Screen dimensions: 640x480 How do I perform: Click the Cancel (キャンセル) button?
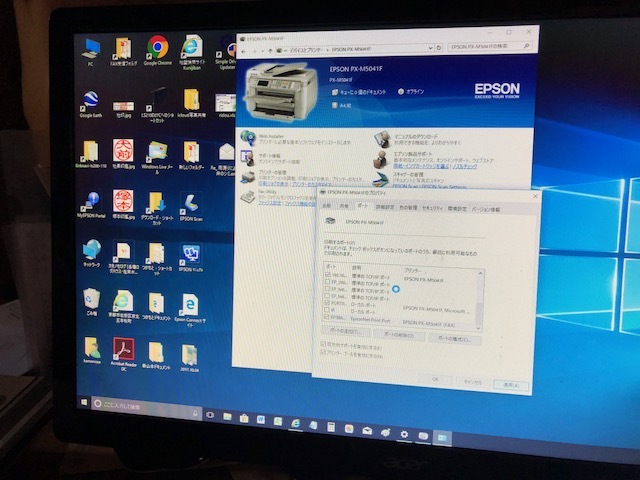tap(473, 382)
